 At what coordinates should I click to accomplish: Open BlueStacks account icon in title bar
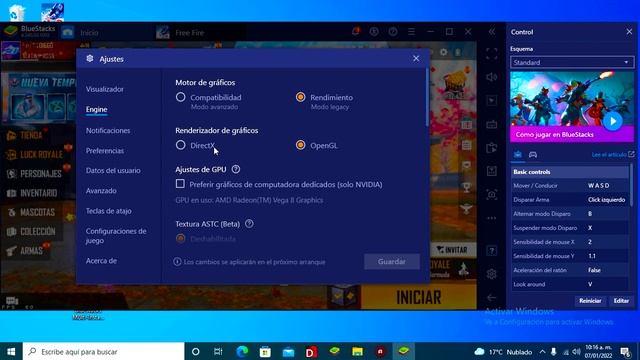click(x=374, y=31)
